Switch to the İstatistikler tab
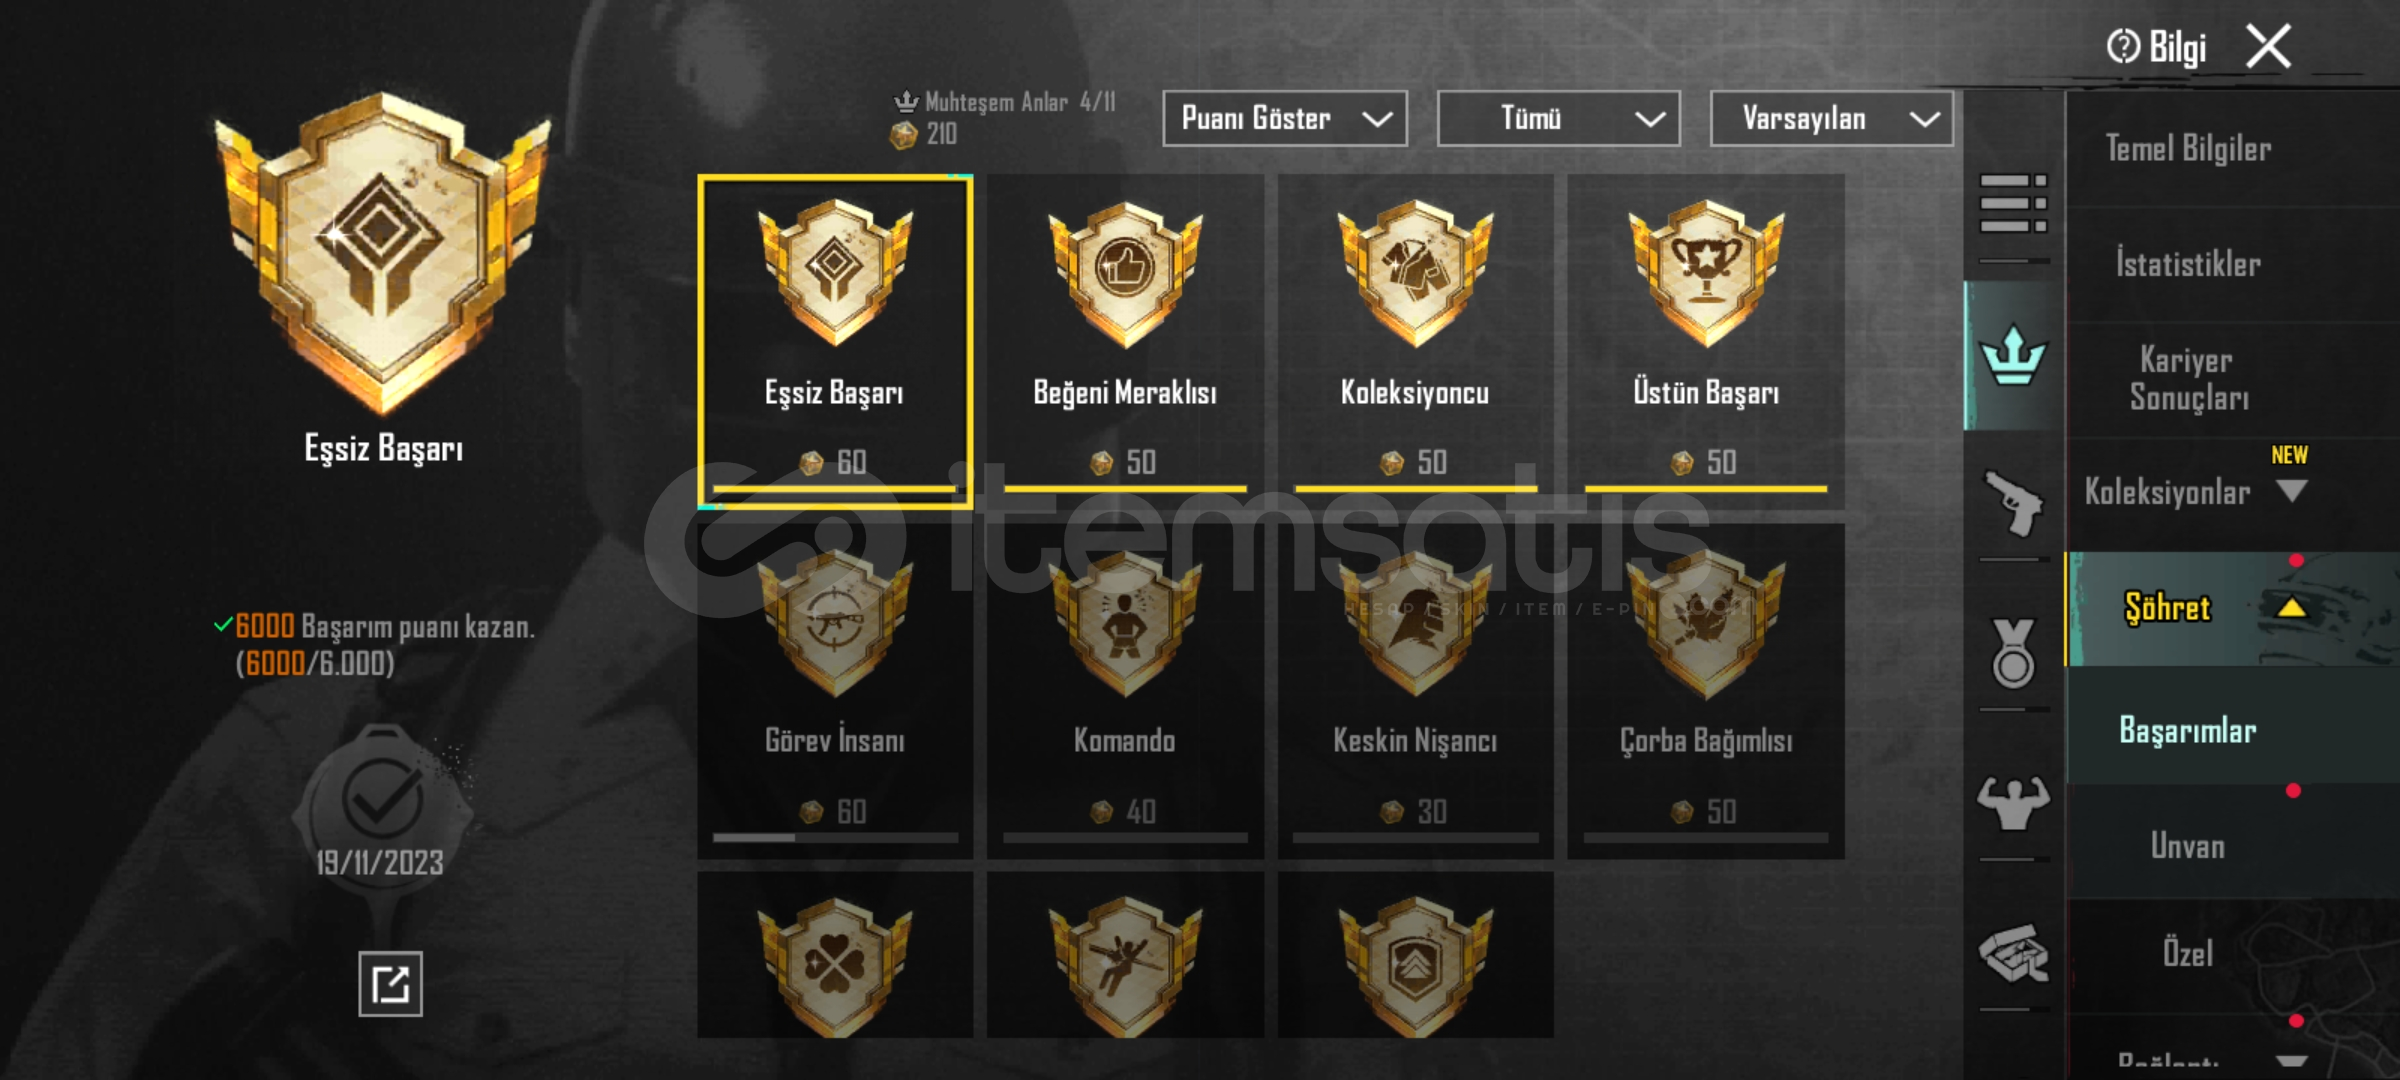Viewport: 2400px width, 1080px height. point(2188,264)
